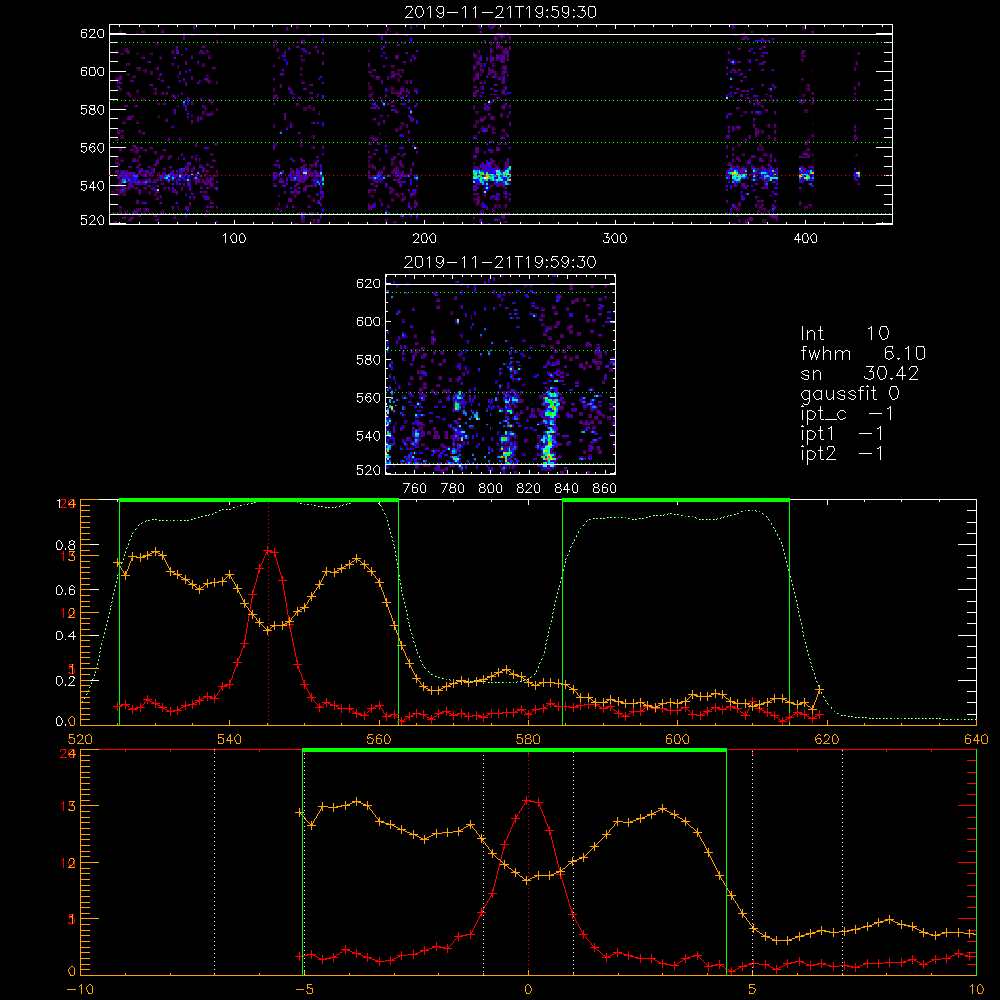This screenshot has width=1000, height=1000.
Task: Click x-axis label 820 of the small spectrogram
Action: 529,489
